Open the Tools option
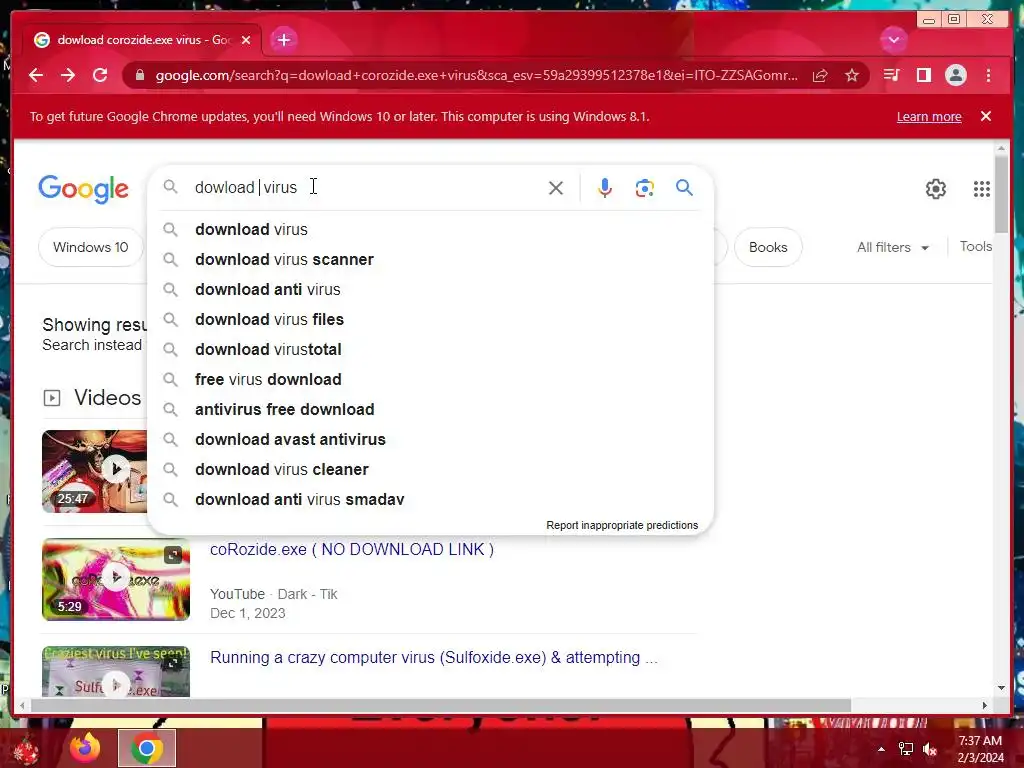The height and width of the screenshot is (768, 1024). coord(975,246)
